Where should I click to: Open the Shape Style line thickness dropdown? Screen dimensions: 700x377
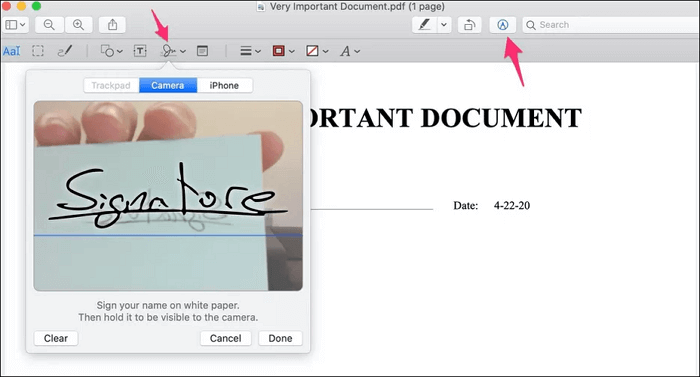(250, 51)
